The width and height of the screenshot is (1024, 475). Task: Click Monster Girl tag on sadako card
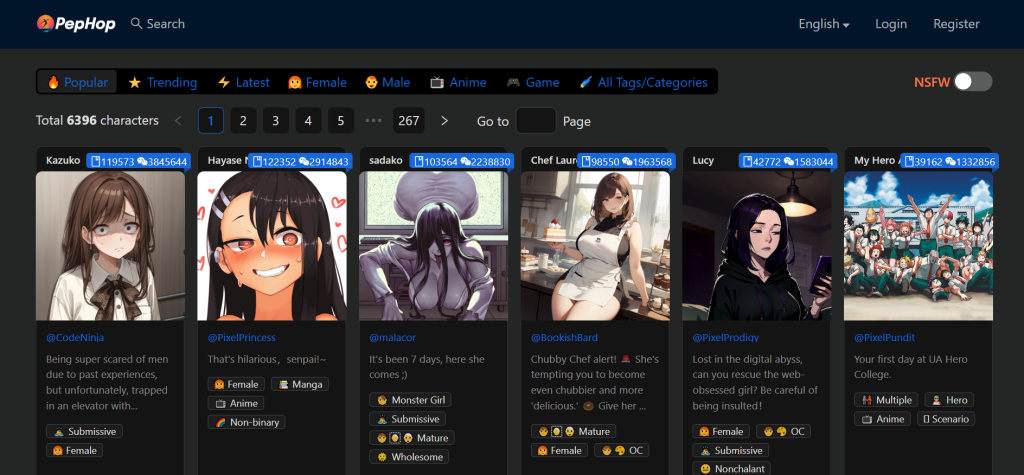click(410, 400)
